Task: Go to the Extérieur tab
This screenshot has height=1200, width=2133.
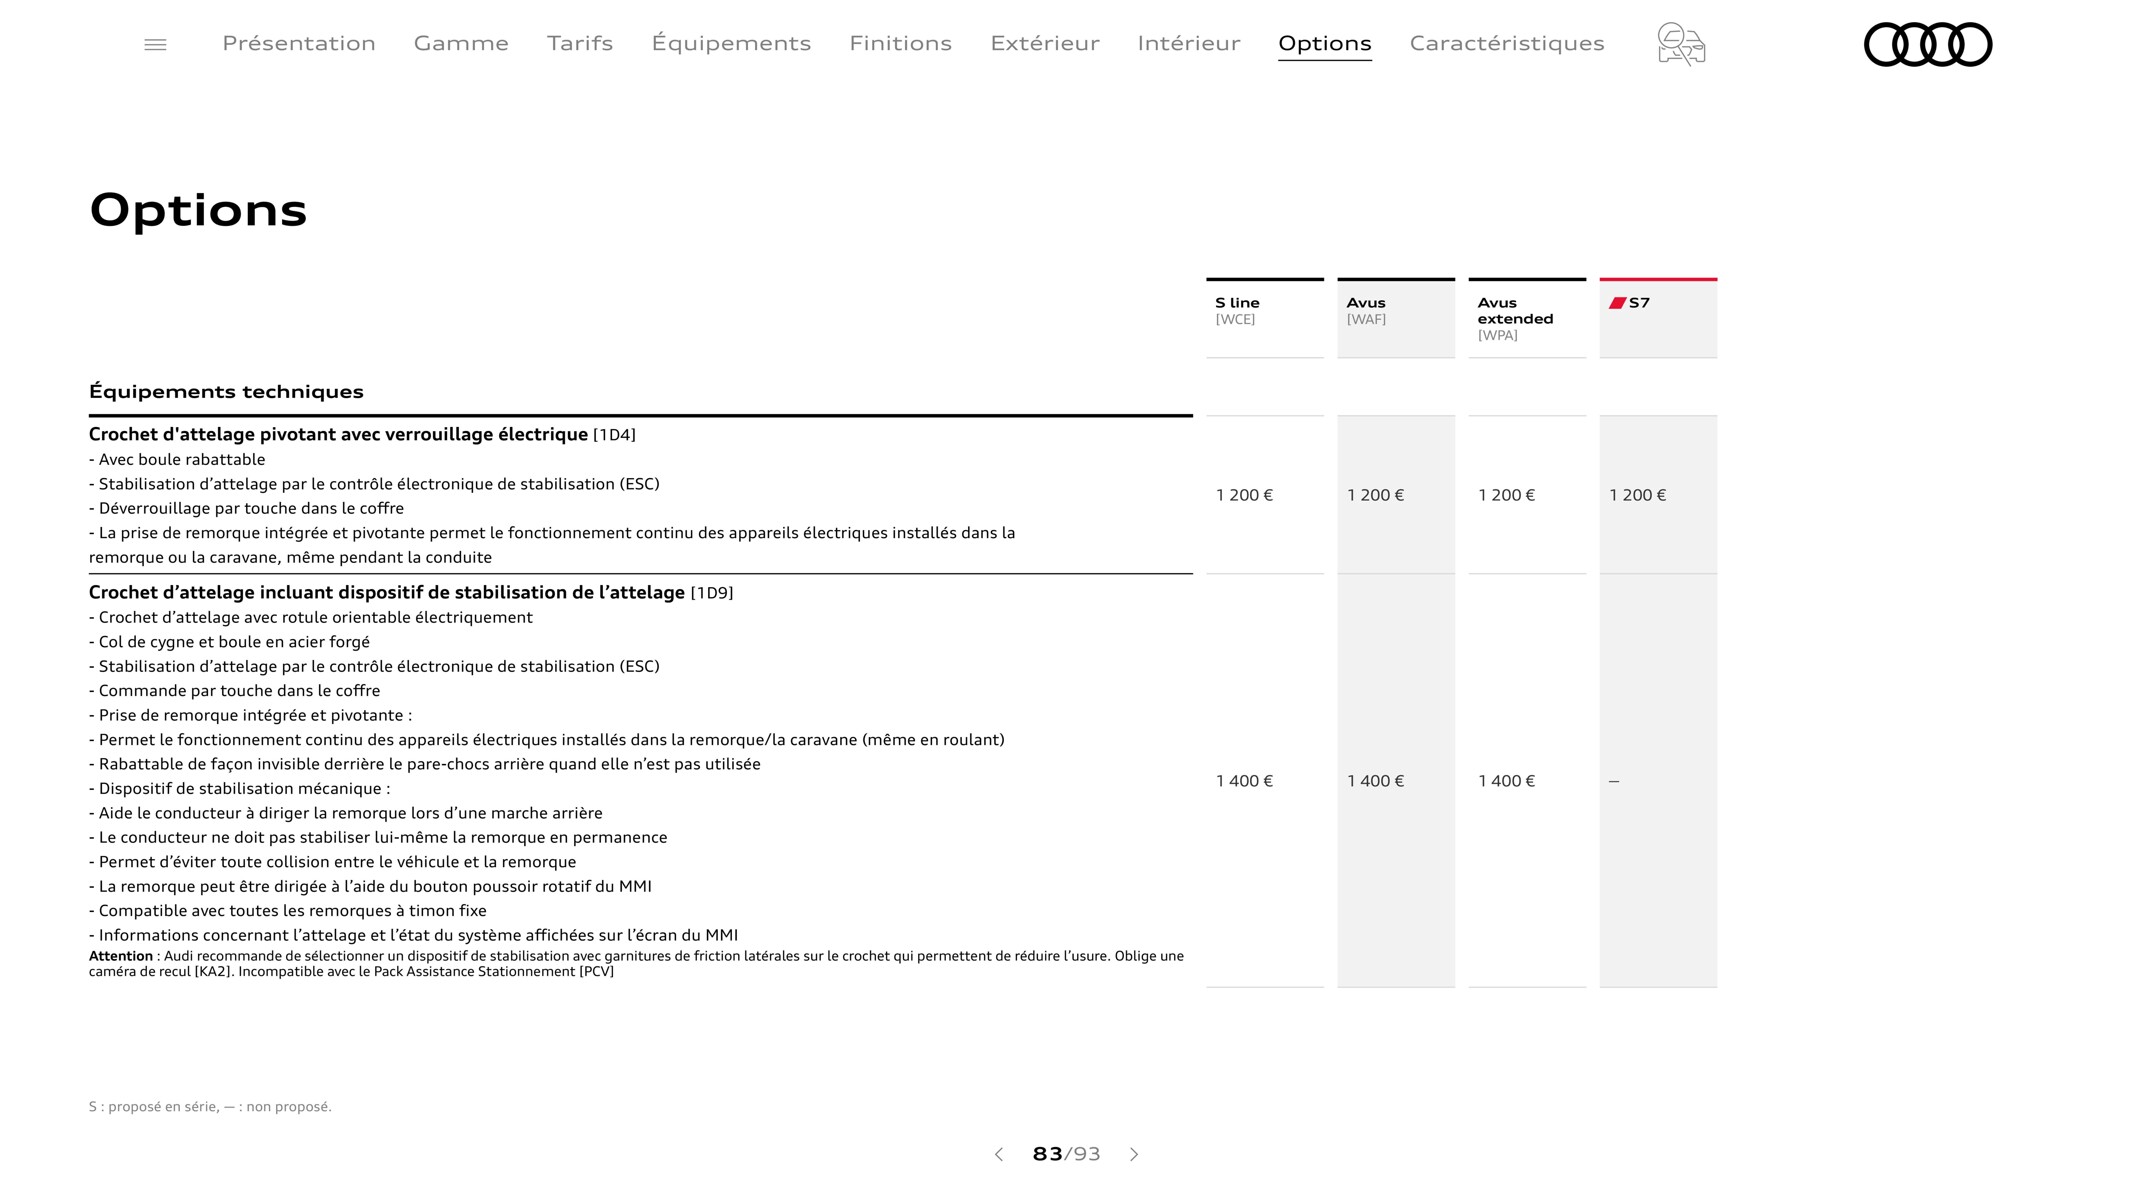Action: click(1045, 43)
